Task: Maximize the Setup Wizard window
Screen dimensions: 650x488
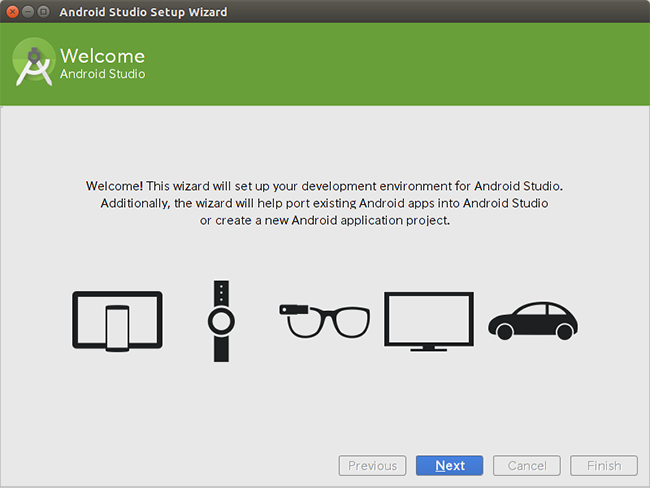Action: pyautogui.click(x=43, y=12)
